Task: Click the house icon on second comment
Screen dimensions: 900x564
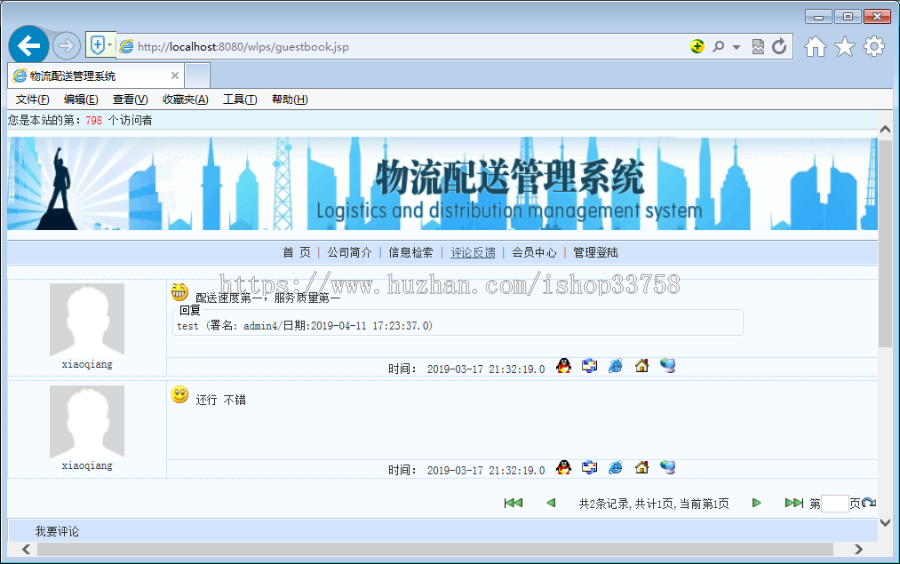Action: pyautogui.click(x=642, y=467)
